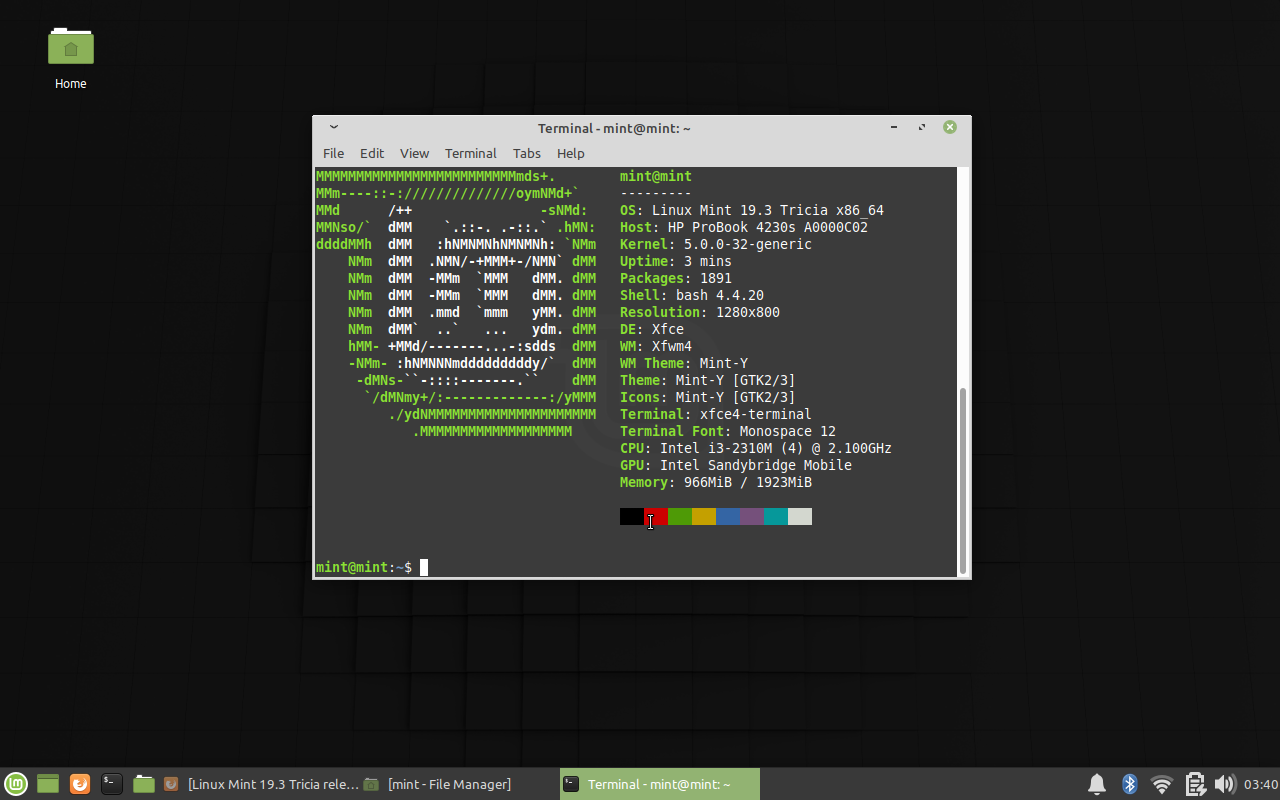Switch to the Linux Mint 19.3 Tricia browser window
The height and width of the screenshot is (800, 1280).
[260, 784]
